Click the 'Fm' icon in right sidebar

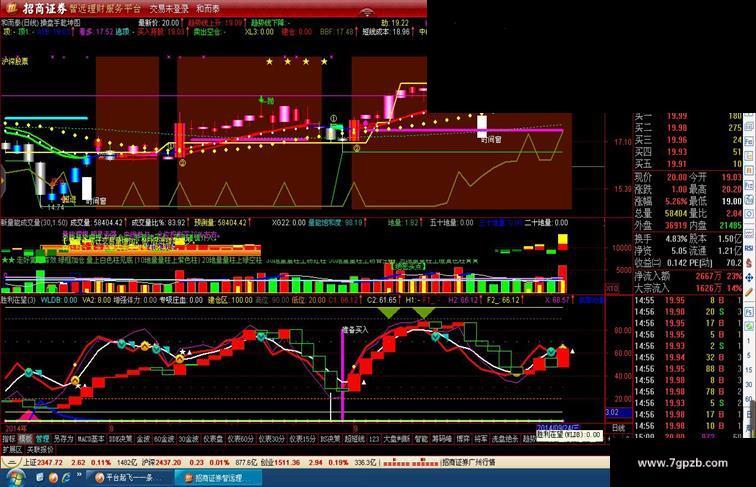749,142
